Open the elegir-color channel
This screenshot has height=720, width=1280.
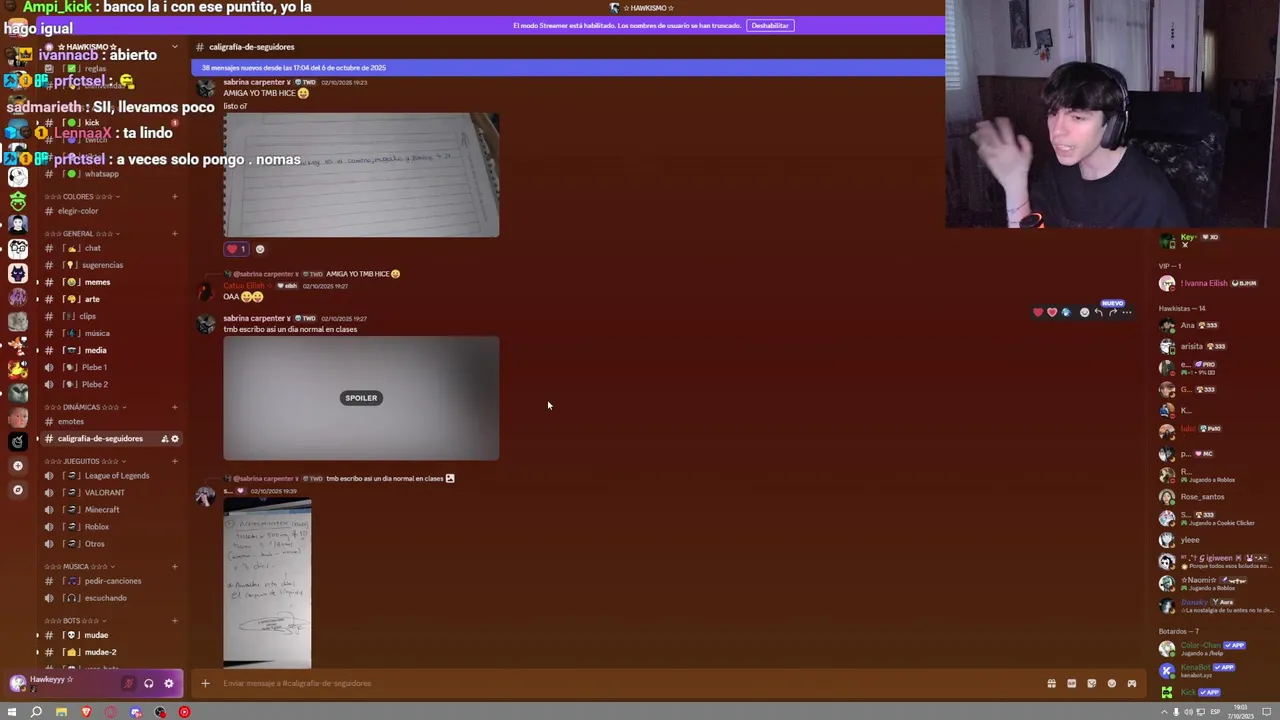pos(110,211)
